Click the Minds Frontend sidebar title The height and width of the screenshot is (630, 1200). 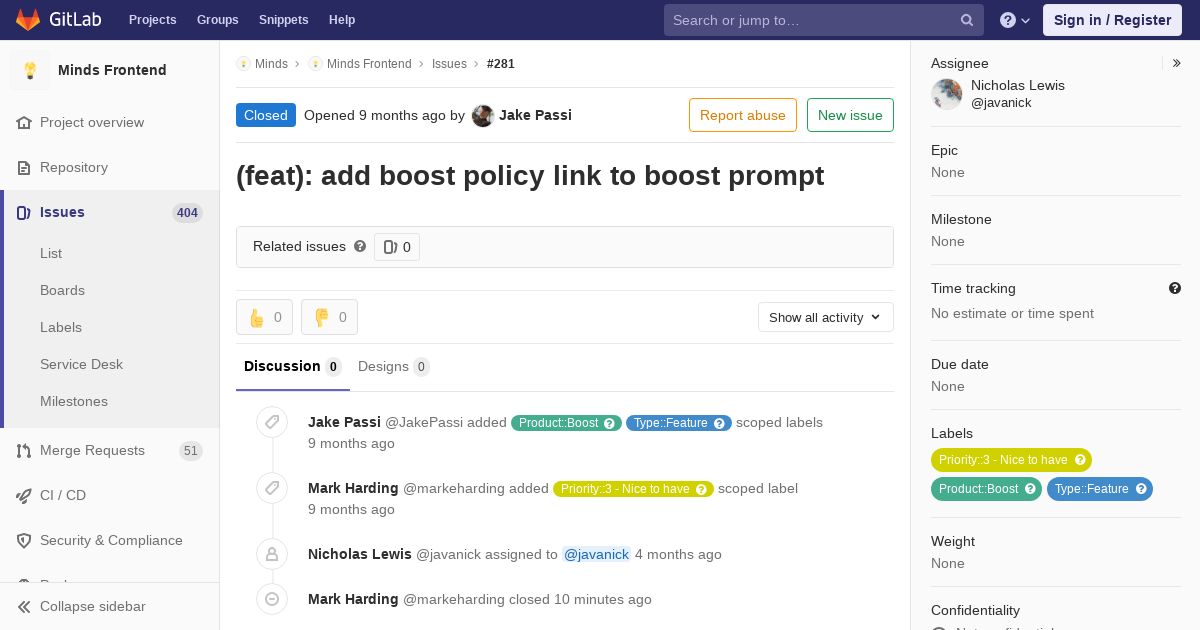(112, 70)
